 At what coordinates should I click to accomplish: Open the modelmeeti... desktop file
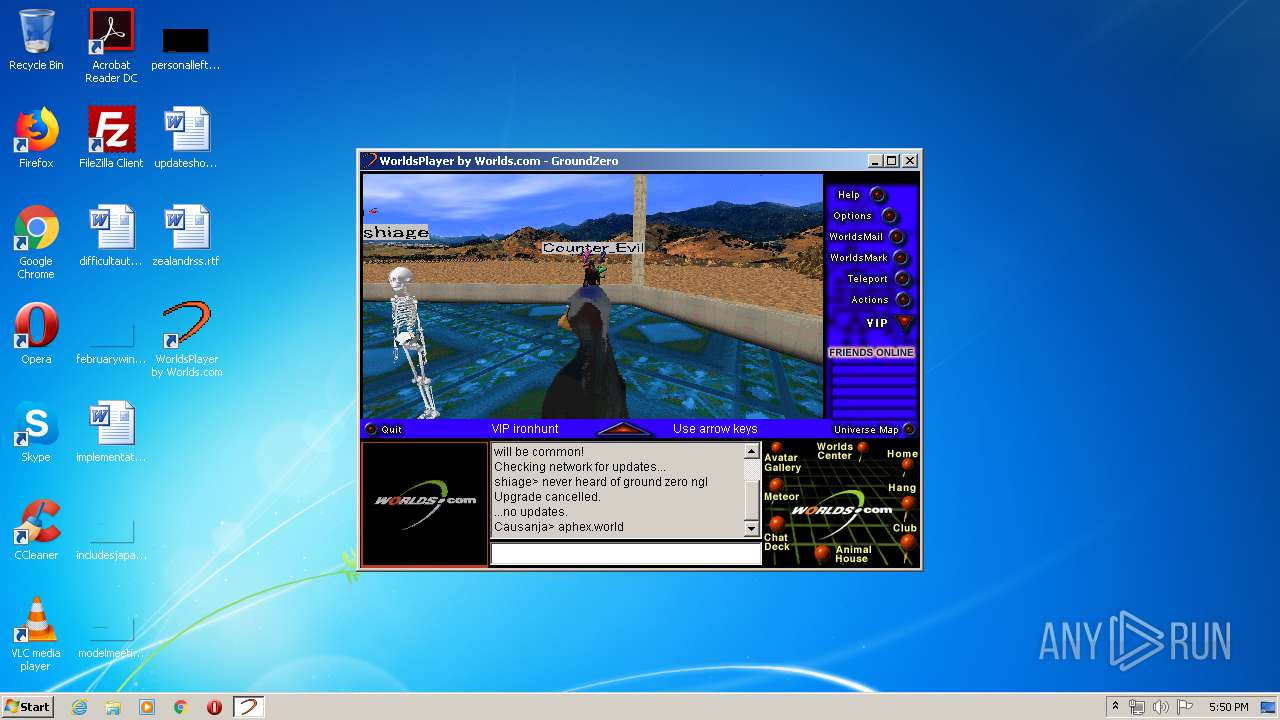point(111,634)
